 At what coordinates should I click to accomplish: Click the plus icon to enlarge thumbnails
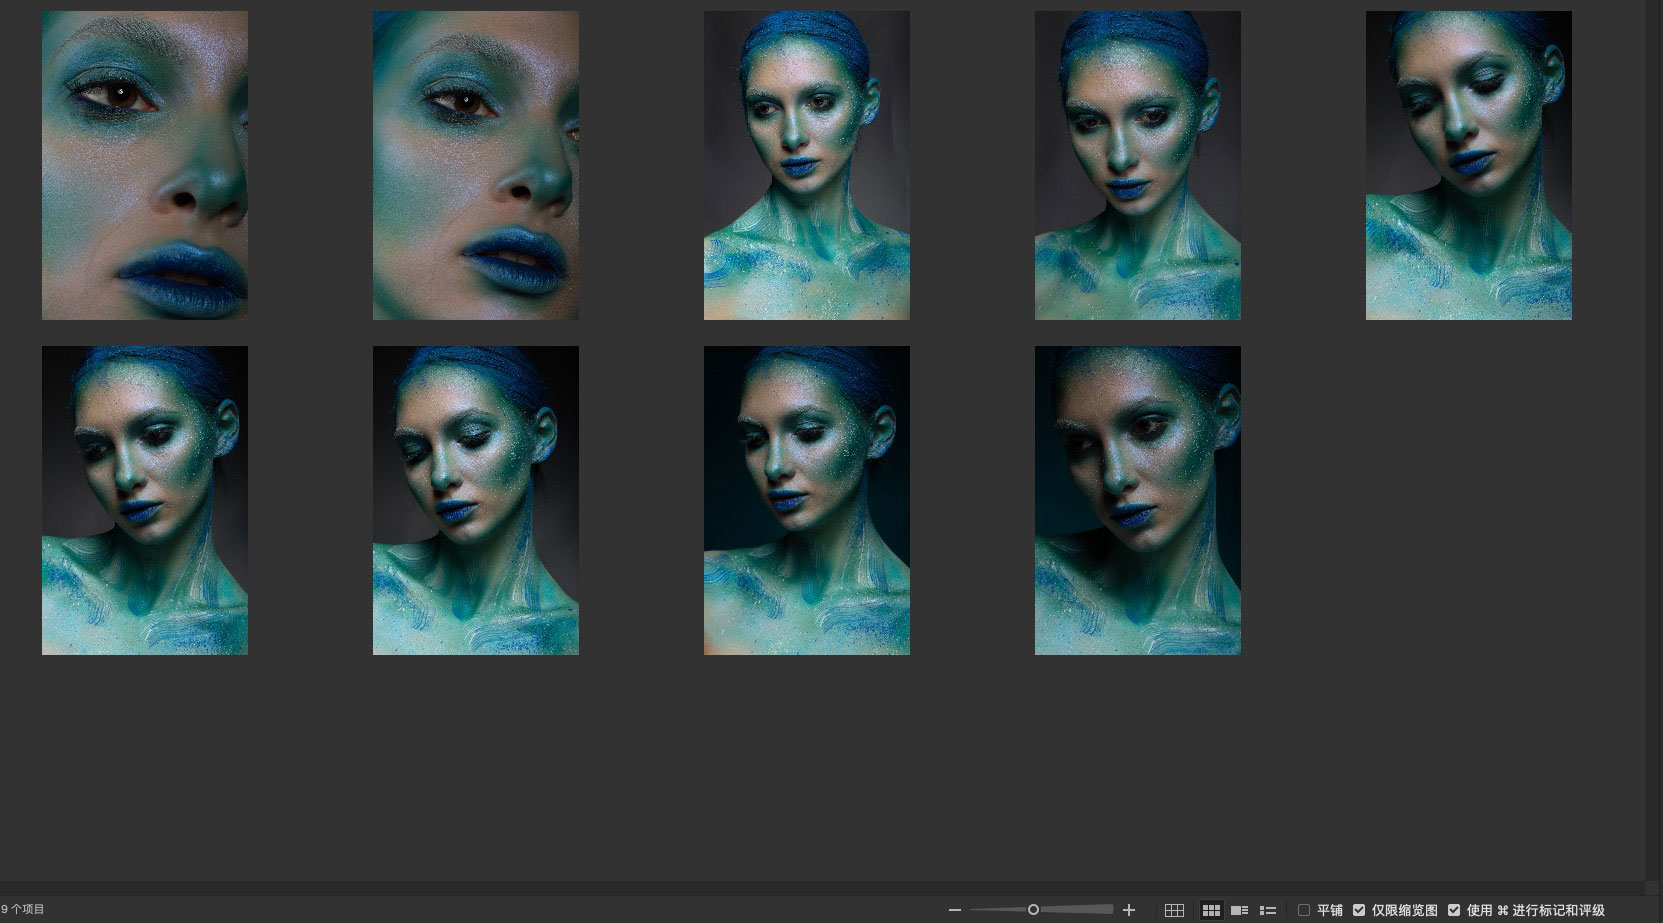coord(1129,910)
